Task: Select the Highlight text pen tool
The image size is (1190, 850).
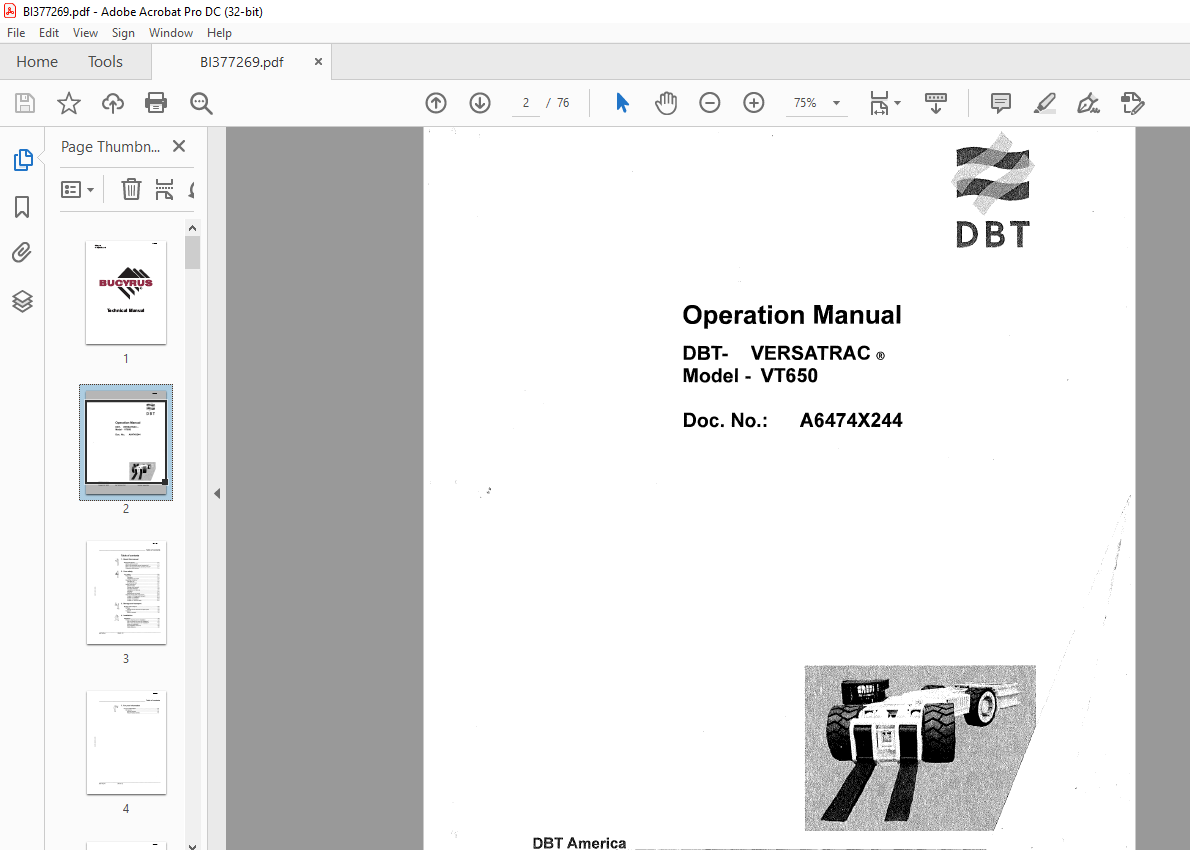Action: [x=1045, y=103]
